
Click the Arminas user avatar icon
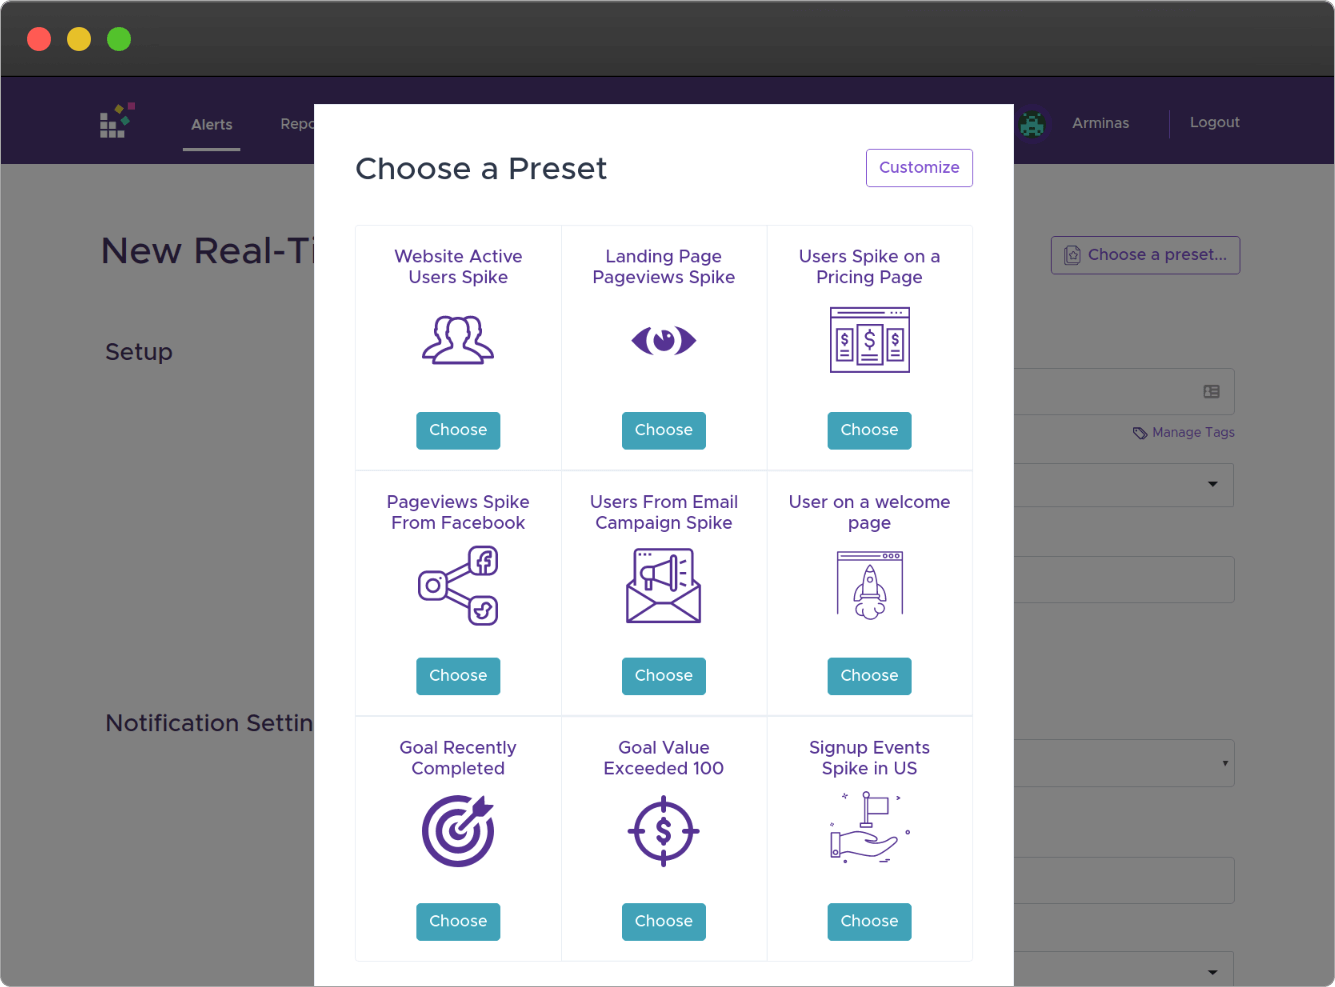click(1032, 123)
